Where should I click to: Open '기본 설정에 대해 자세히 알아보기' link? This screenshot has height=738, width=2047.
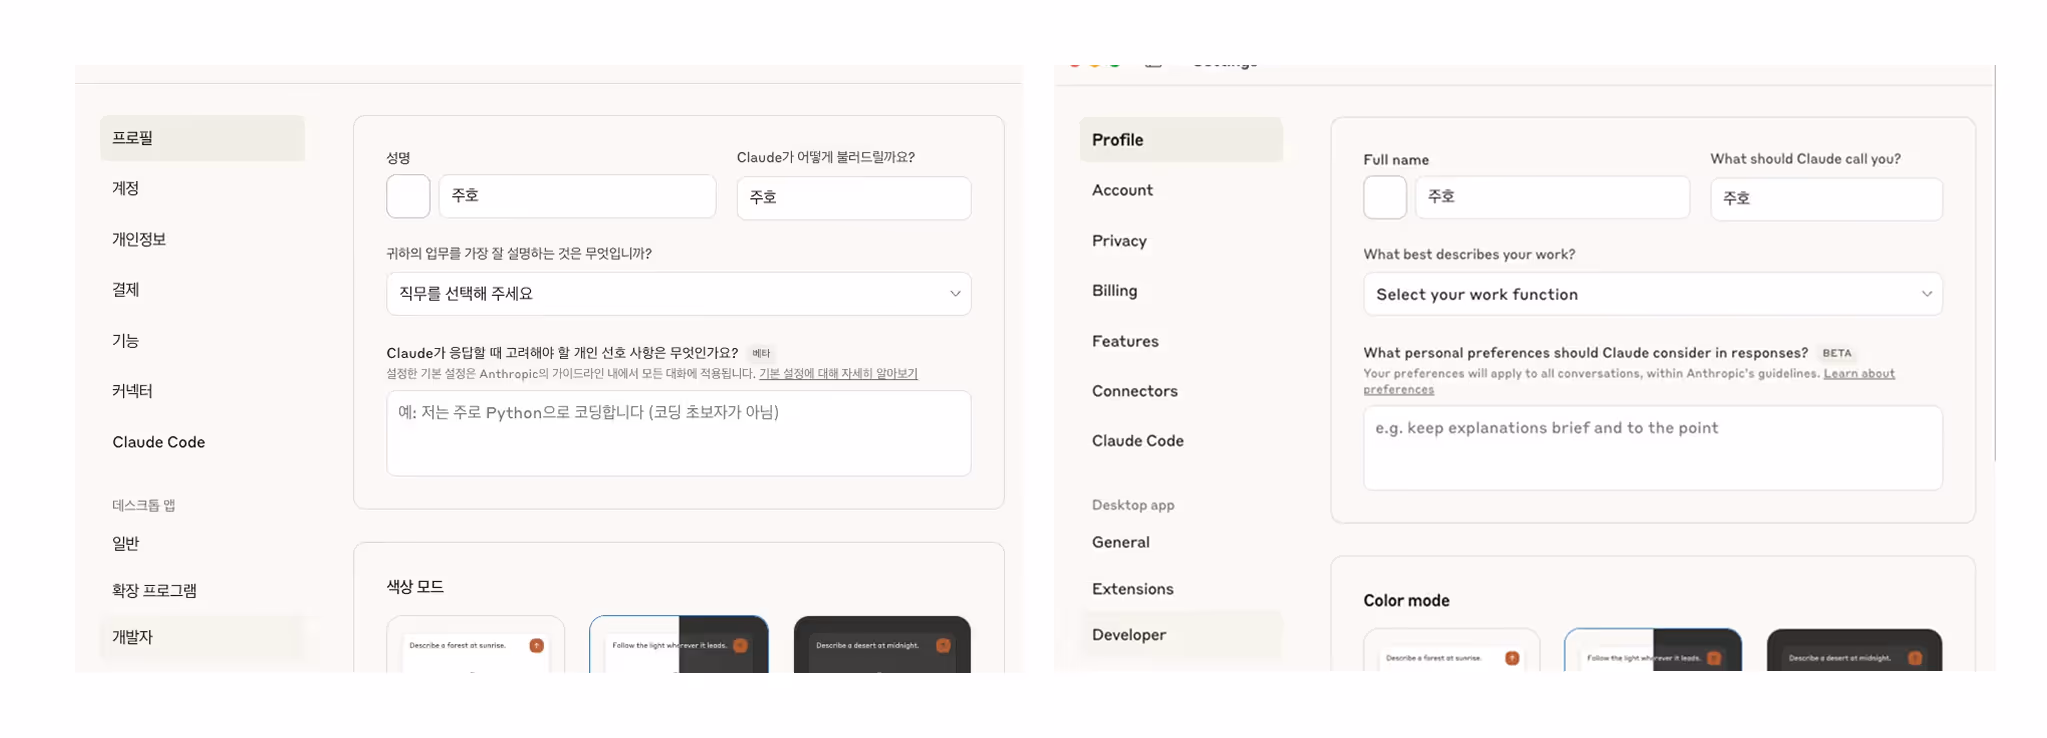click(x=838, y=374)
